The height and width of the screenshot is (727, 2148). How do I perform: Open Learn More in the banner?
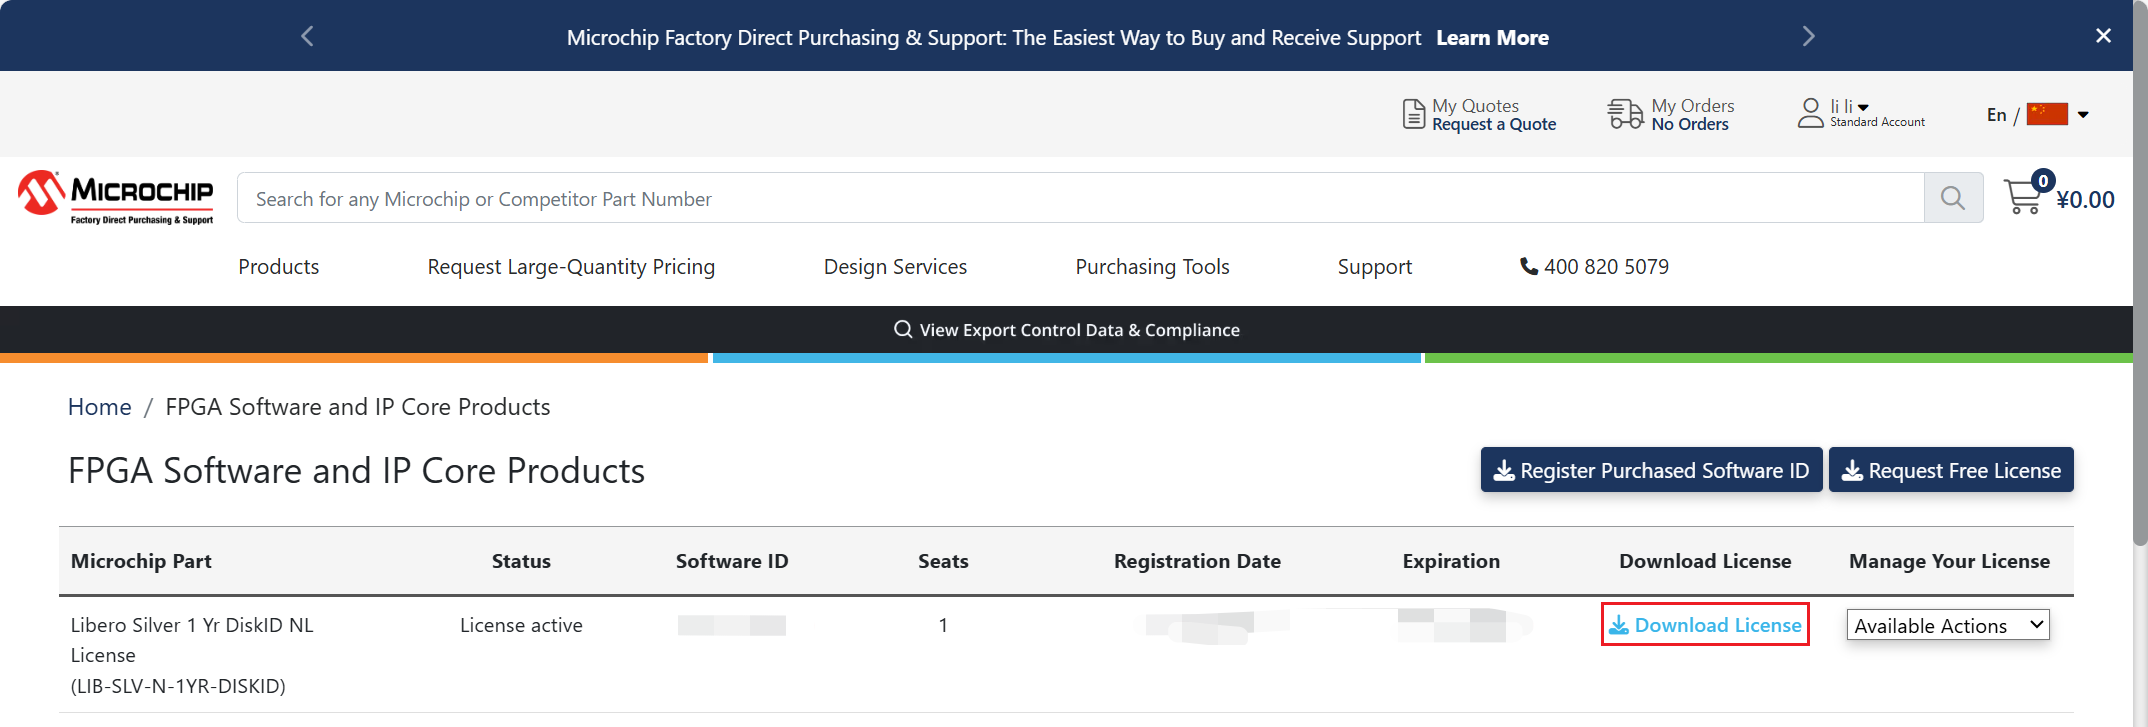pos(1492,38)
